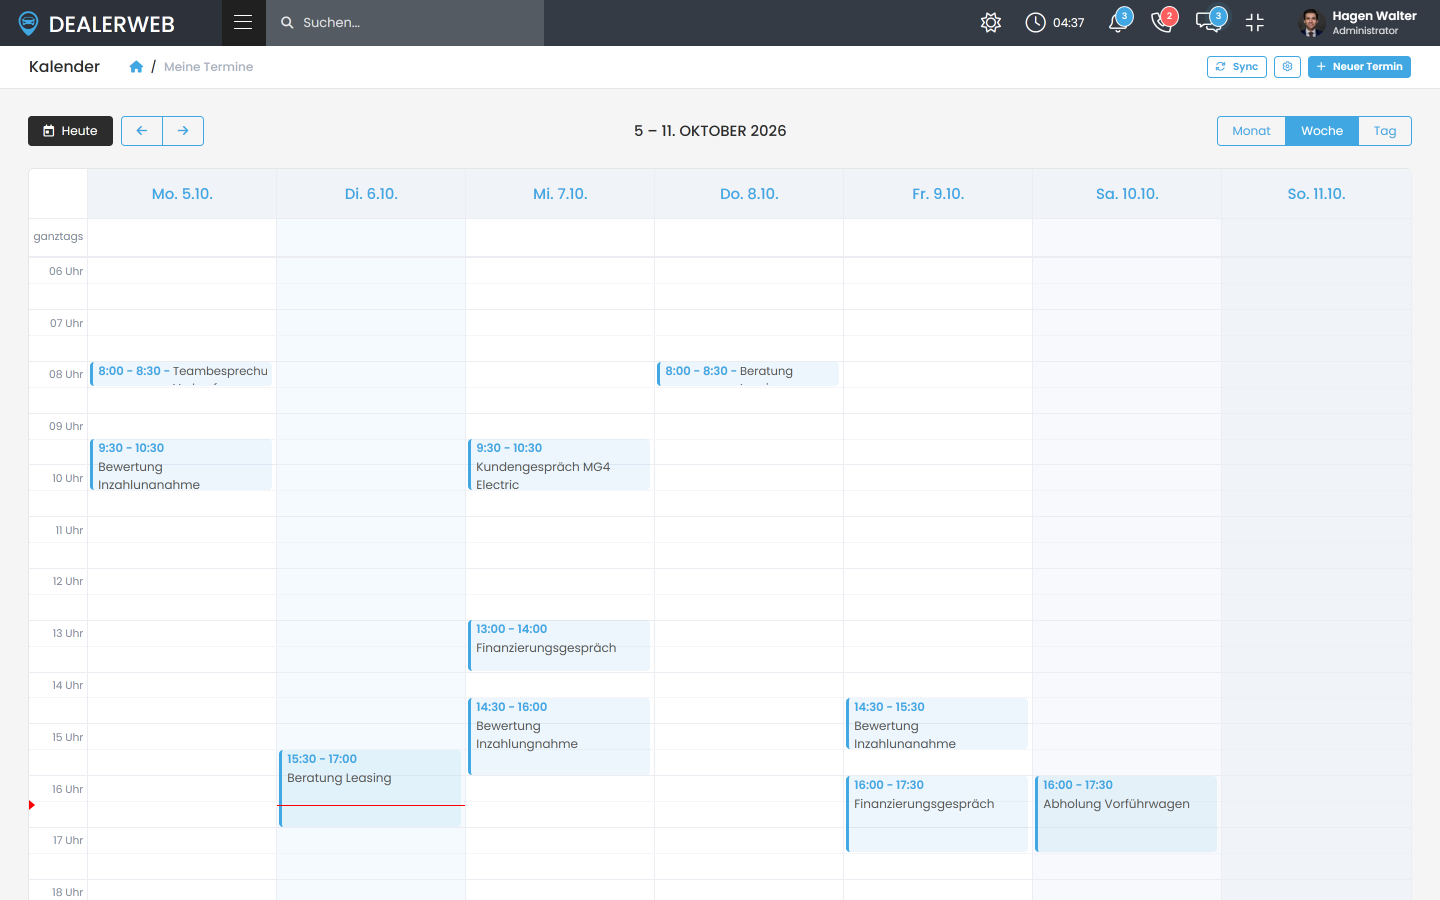Open the hamburger menu

243,22
